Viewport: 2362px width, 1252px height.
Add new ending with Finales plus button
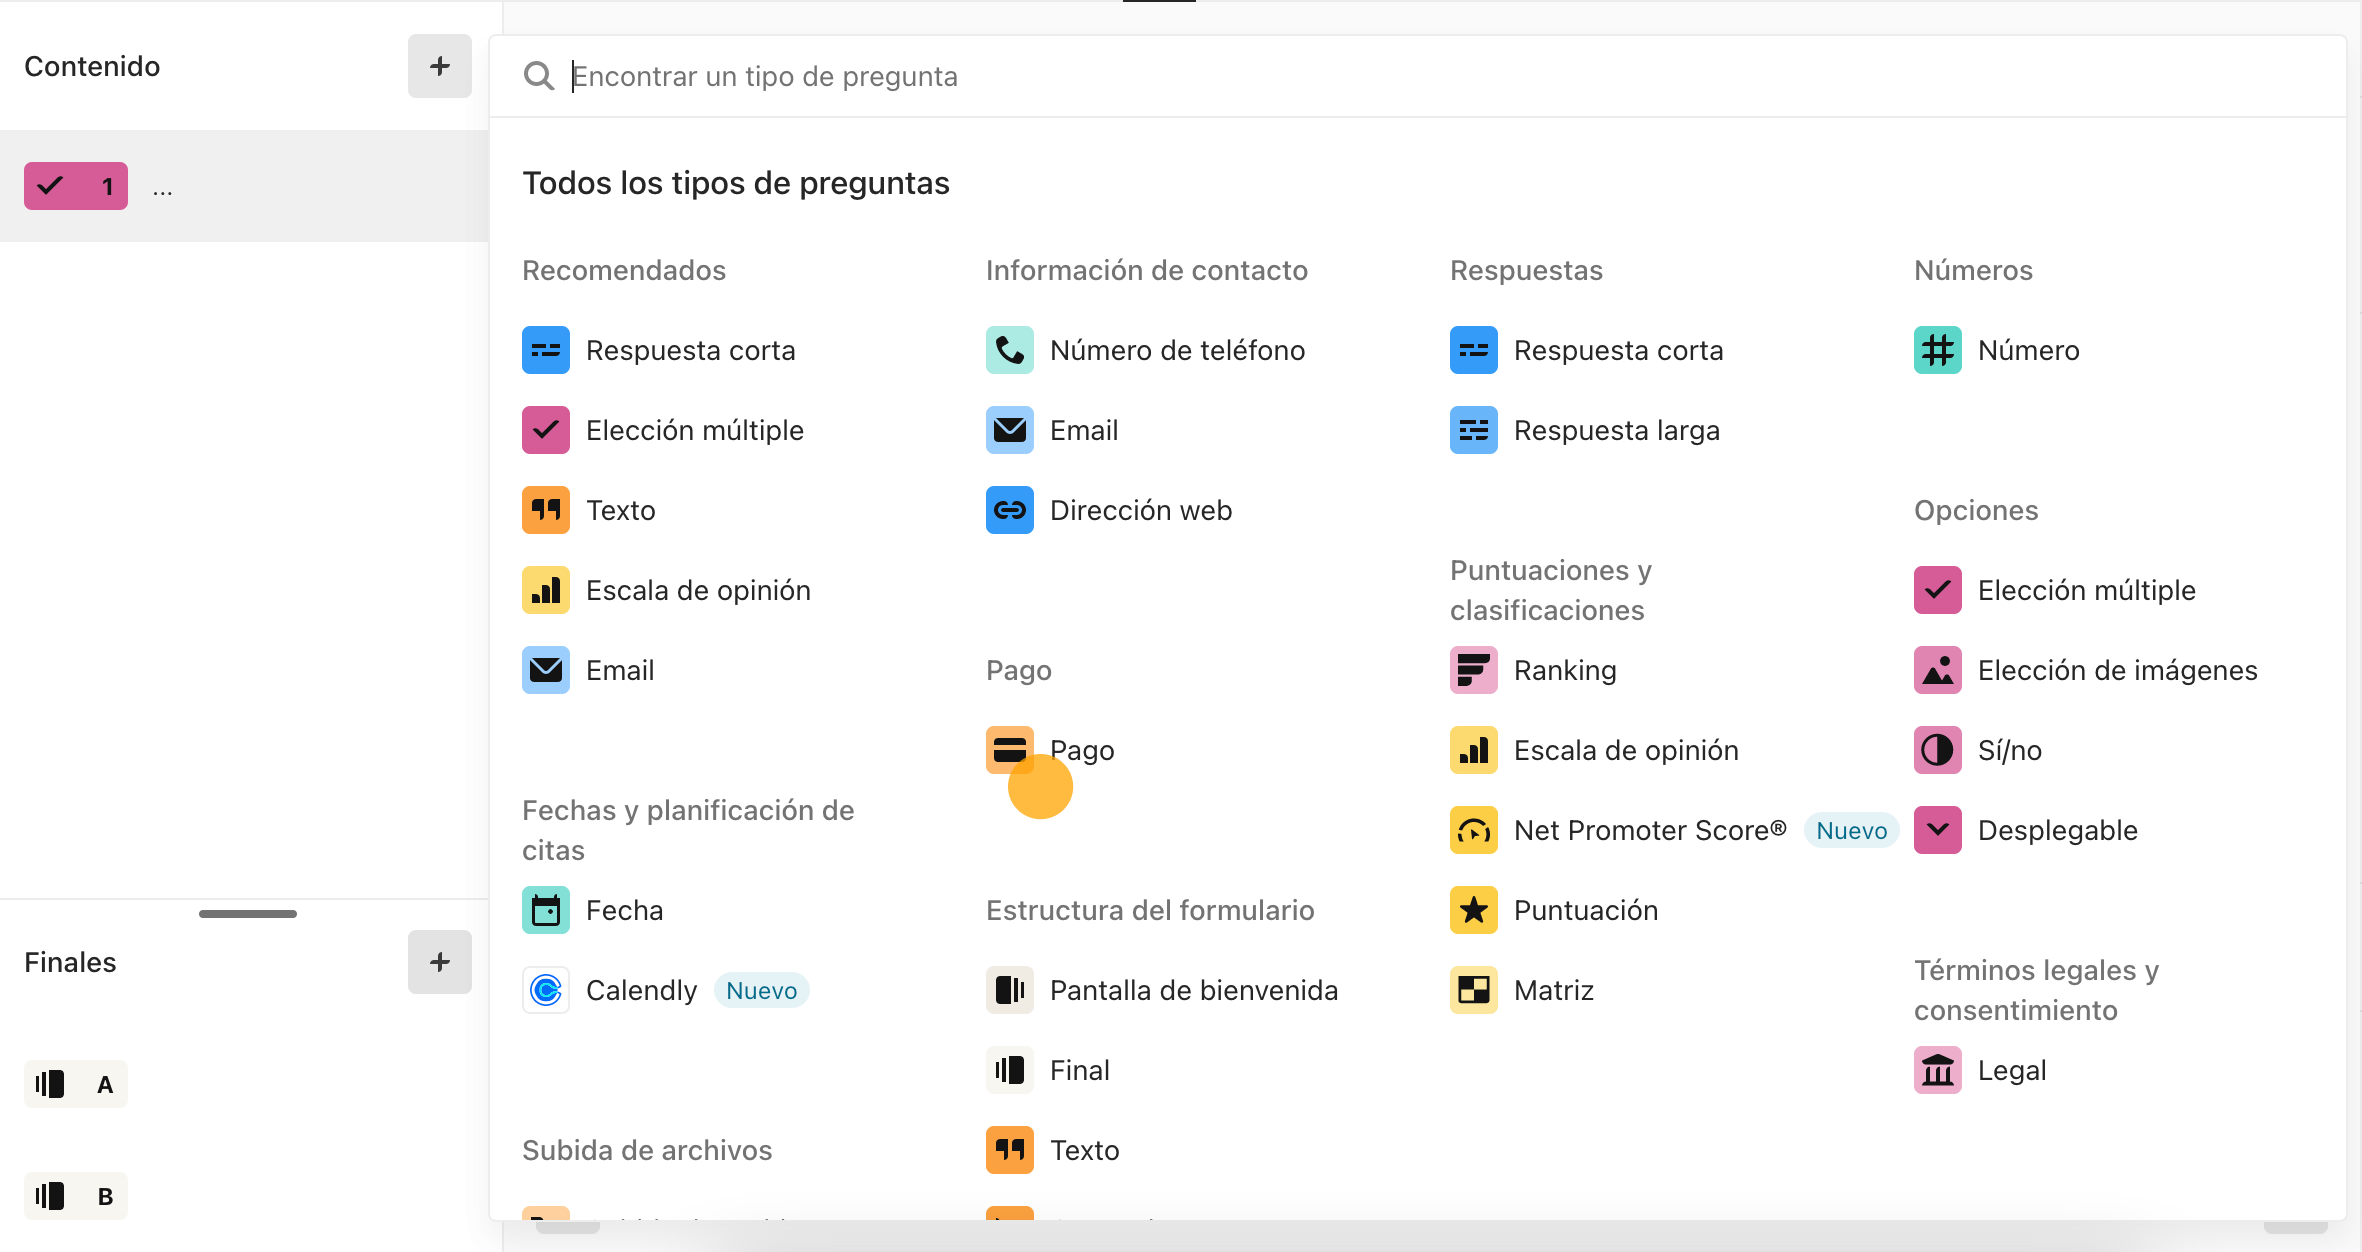click(x=439, y=962)
